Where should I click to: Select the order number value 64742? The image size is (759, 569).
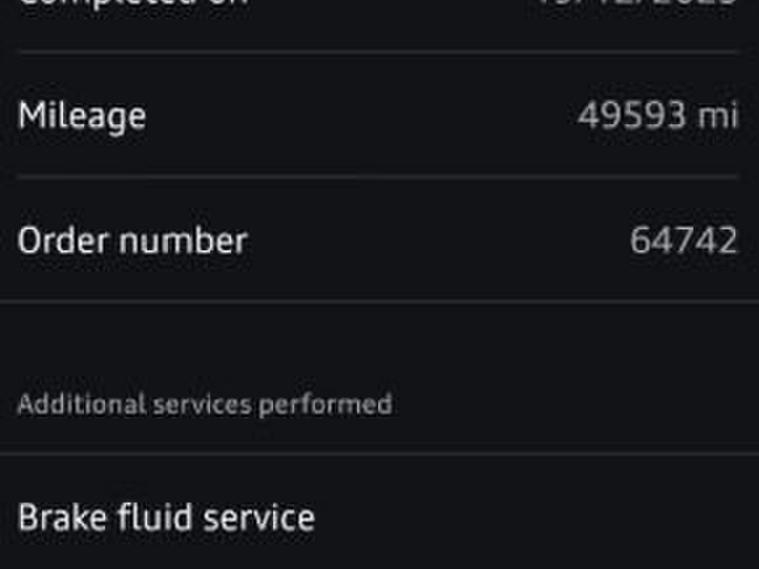coord(684,241)
